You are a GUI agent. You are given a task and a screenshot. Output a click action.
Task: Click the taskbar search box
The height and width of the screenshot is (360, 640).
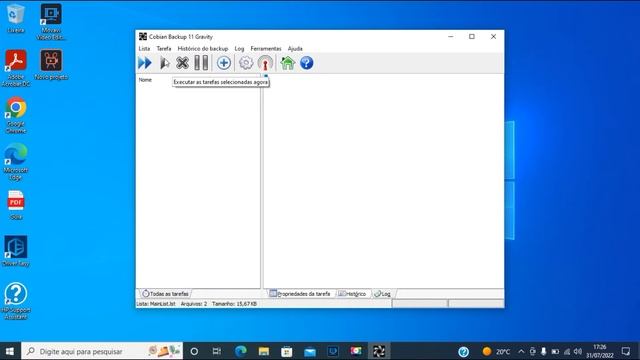tap(102, 351)
